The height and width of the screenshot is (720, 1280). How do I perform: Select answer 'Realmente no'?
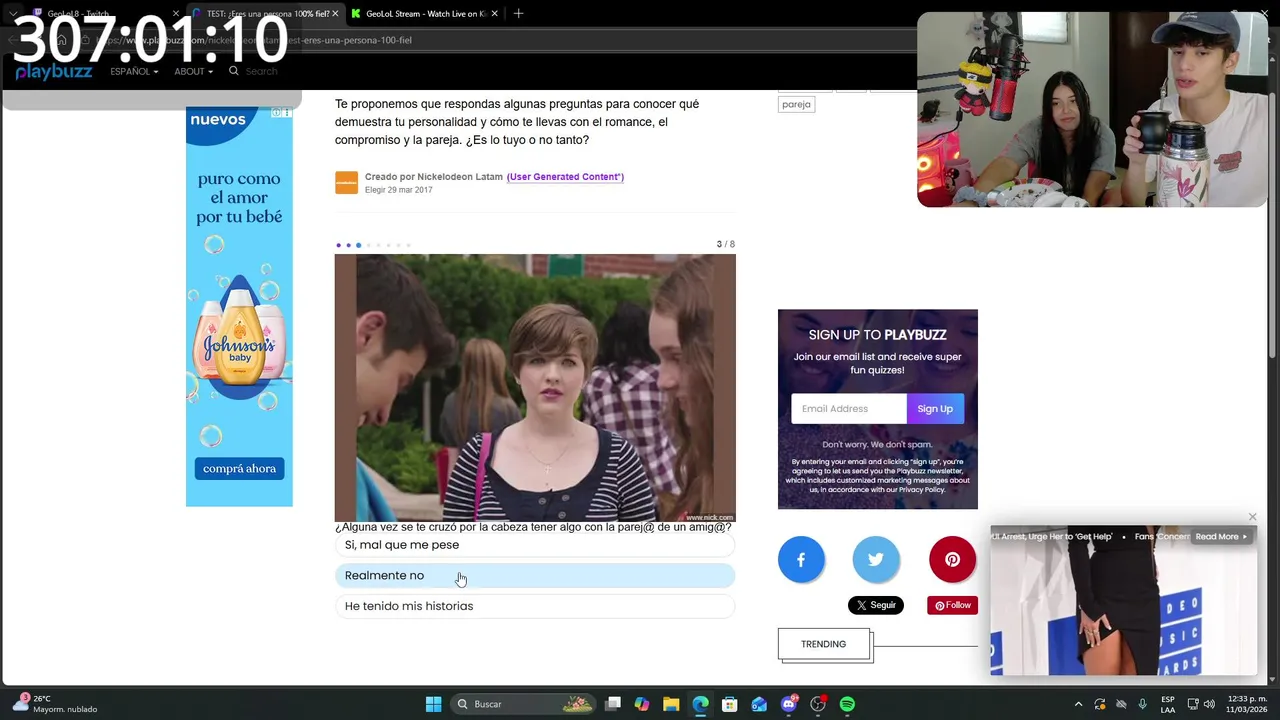[535, 575]
